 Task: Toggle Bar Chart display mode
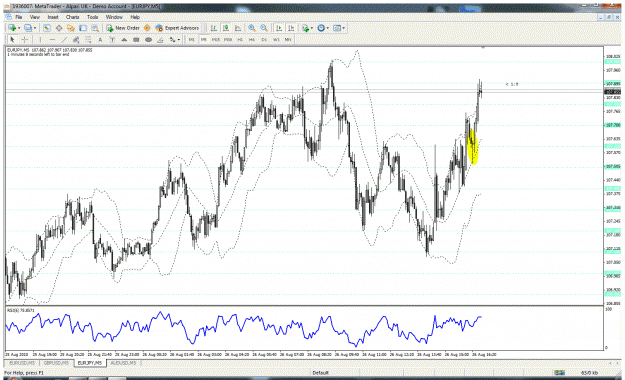point(214,28)
